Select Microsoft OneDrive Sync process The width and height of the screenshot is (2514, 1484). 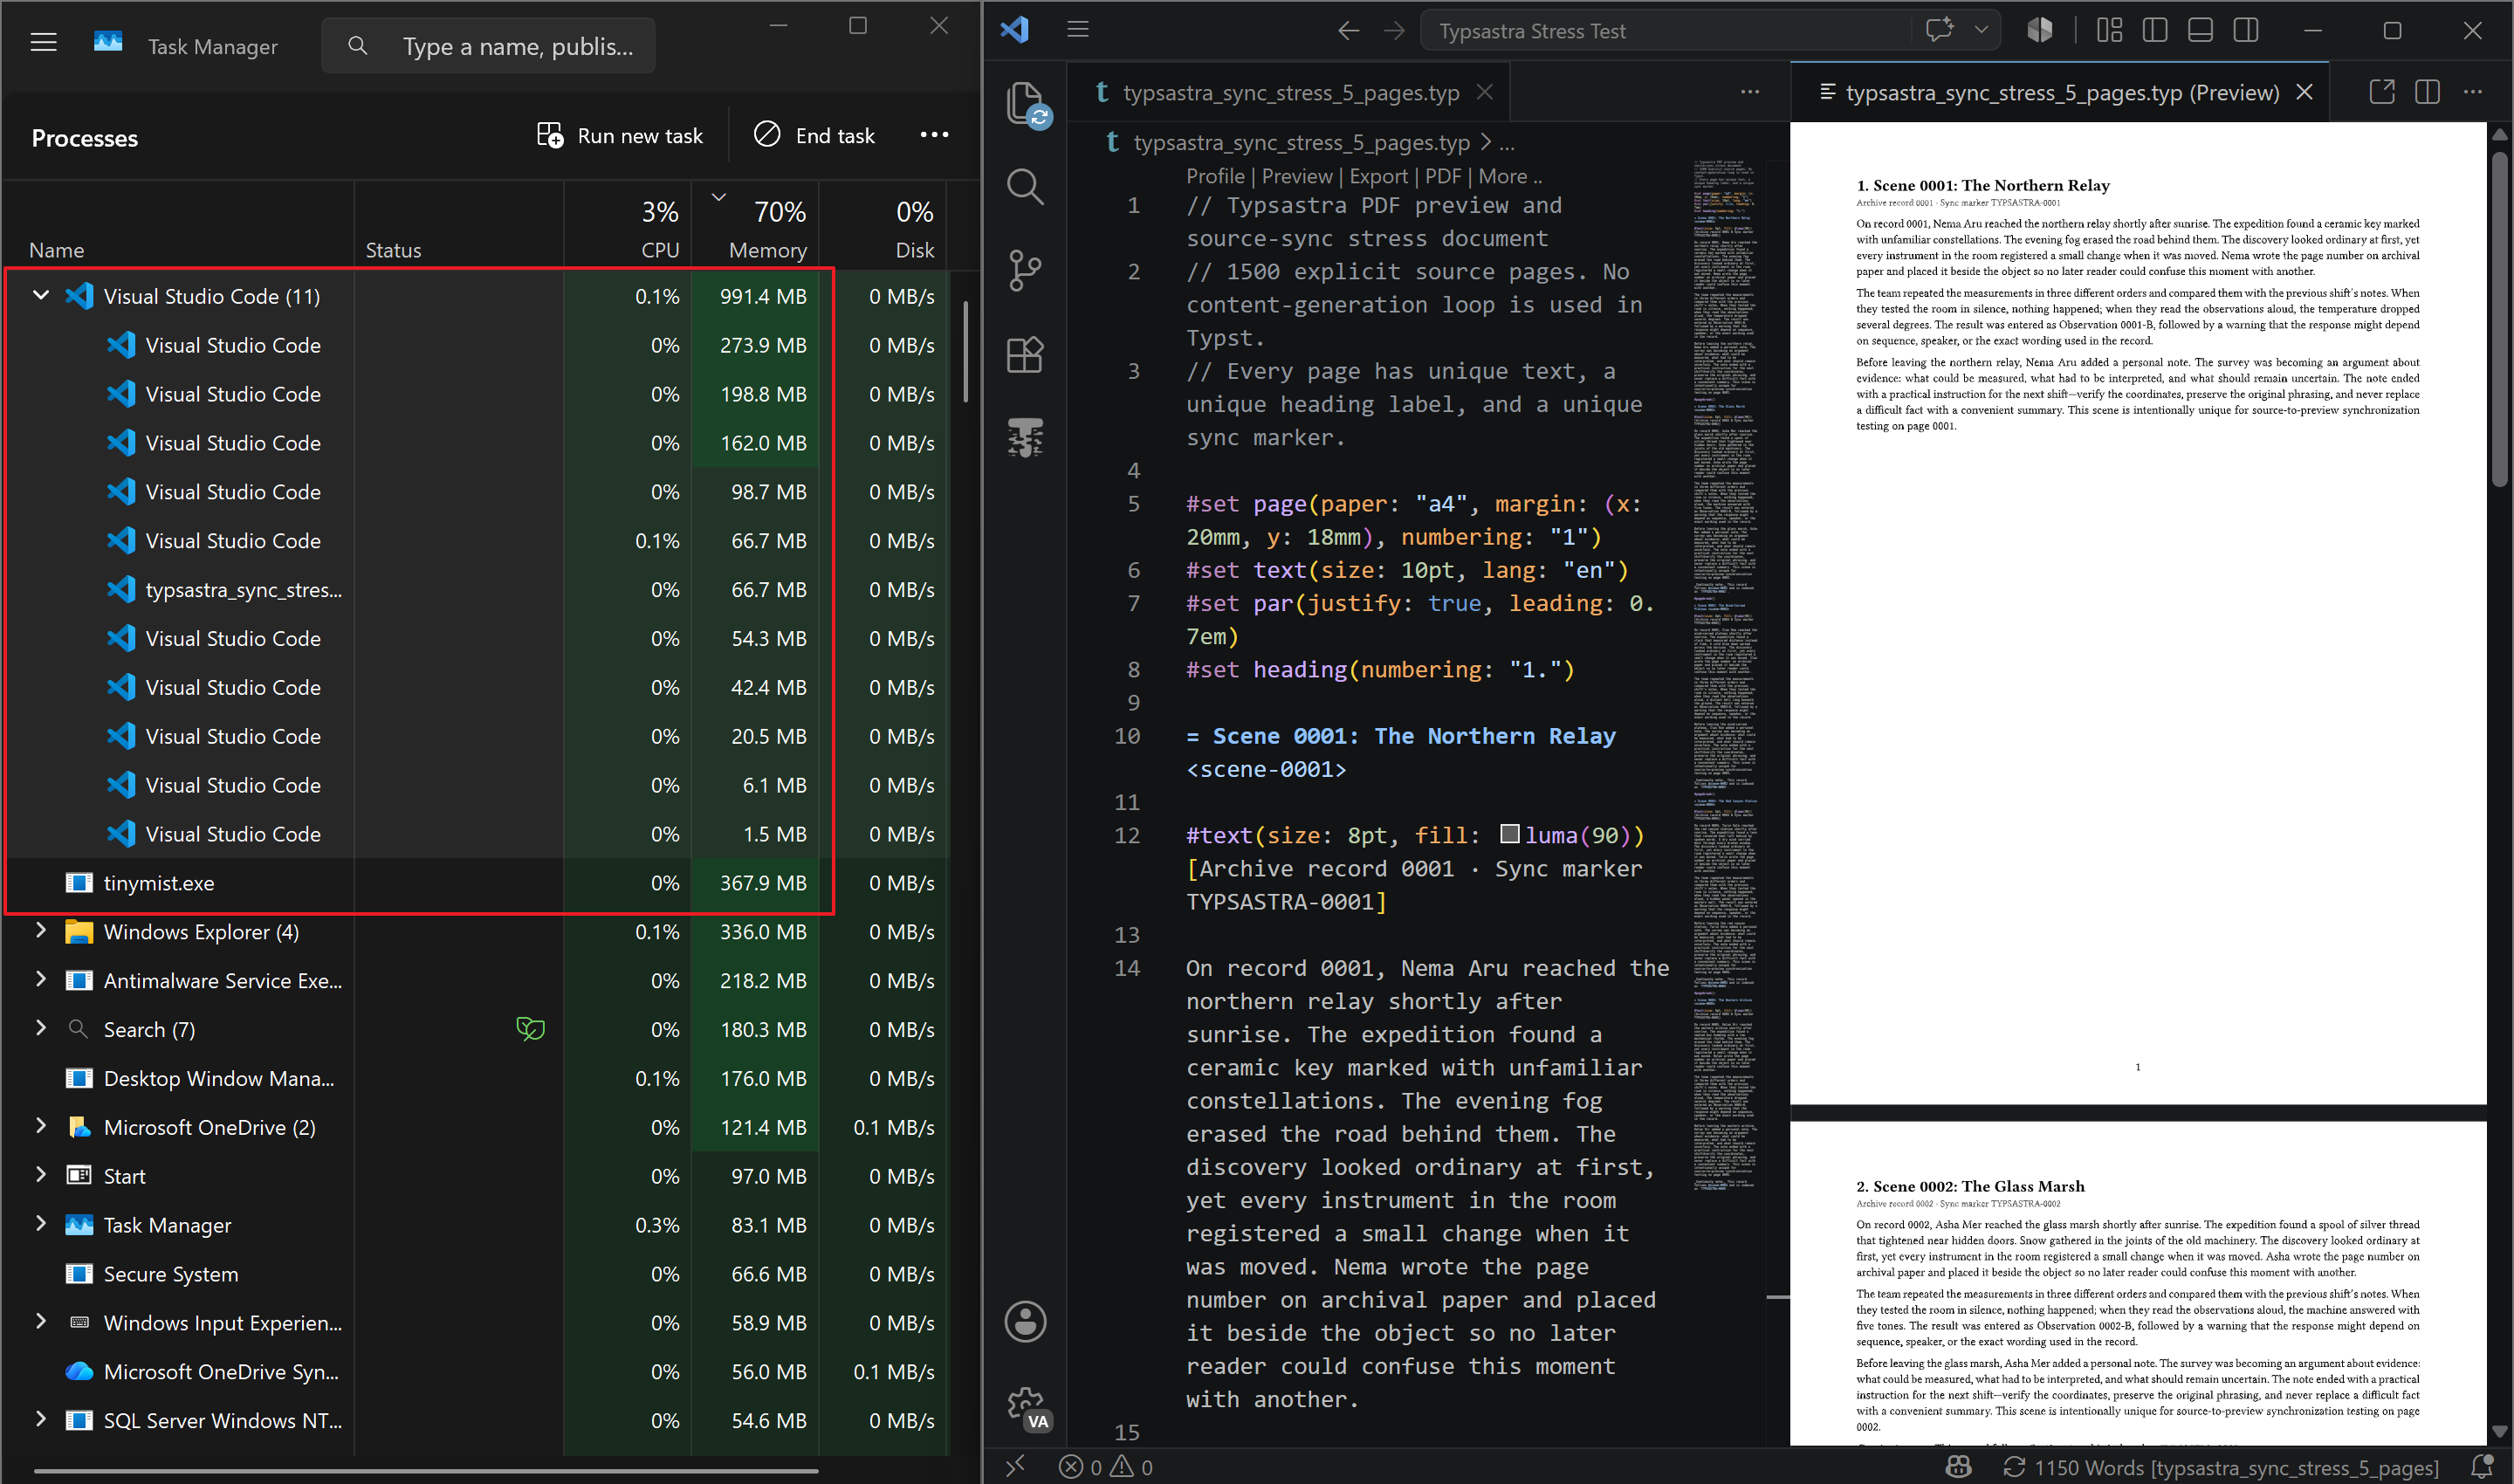[x=475, y=1372]
